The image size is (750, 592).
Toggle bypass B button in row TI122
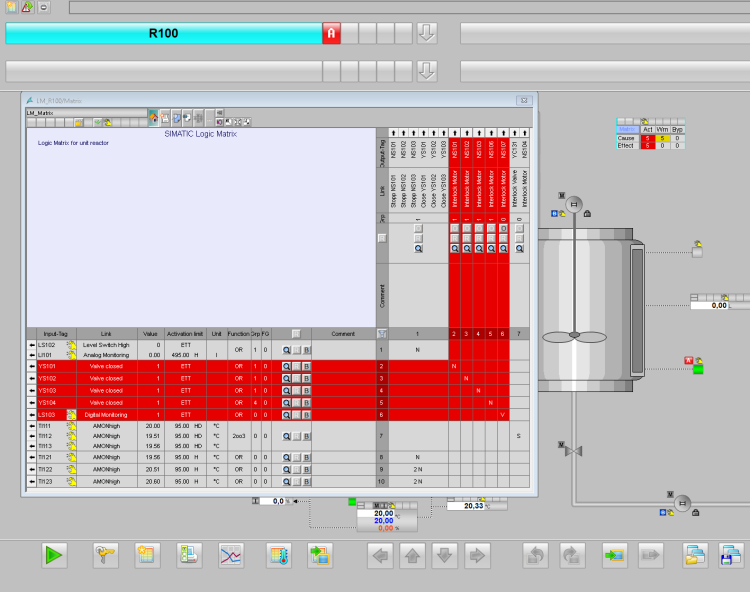click(307, 470)
